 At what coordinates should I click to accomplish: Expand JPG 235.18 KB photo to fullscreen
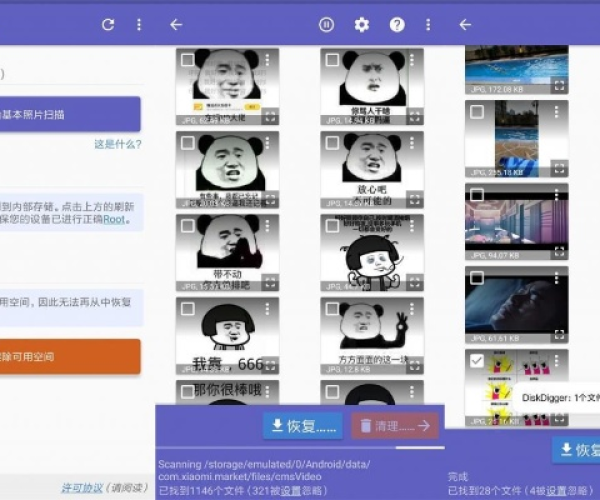(x=559, y=169)
